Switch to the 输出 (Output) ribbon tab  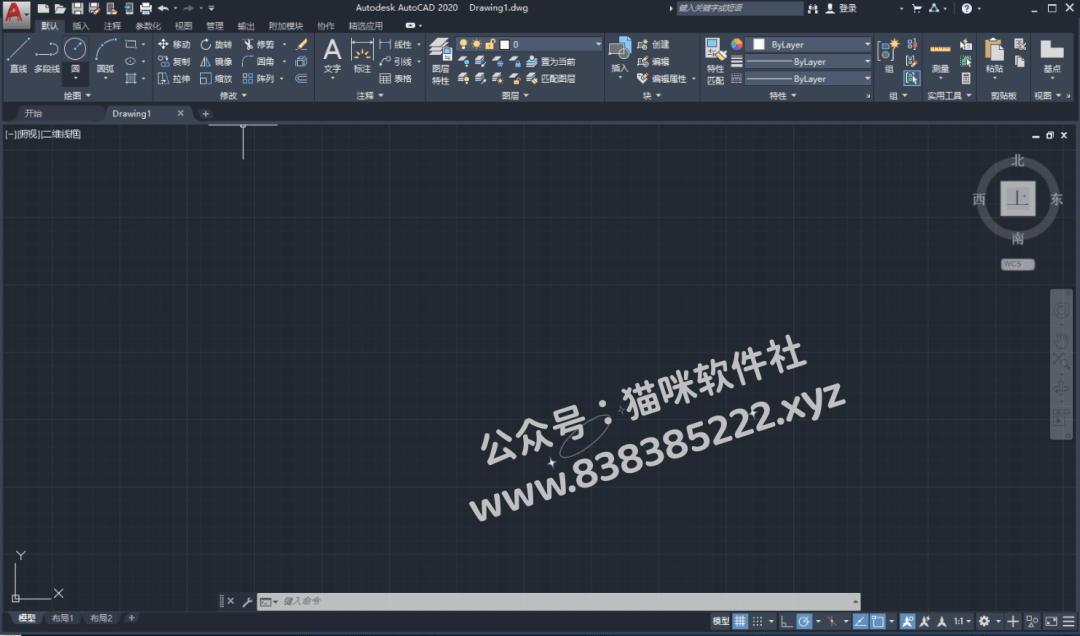246,26
